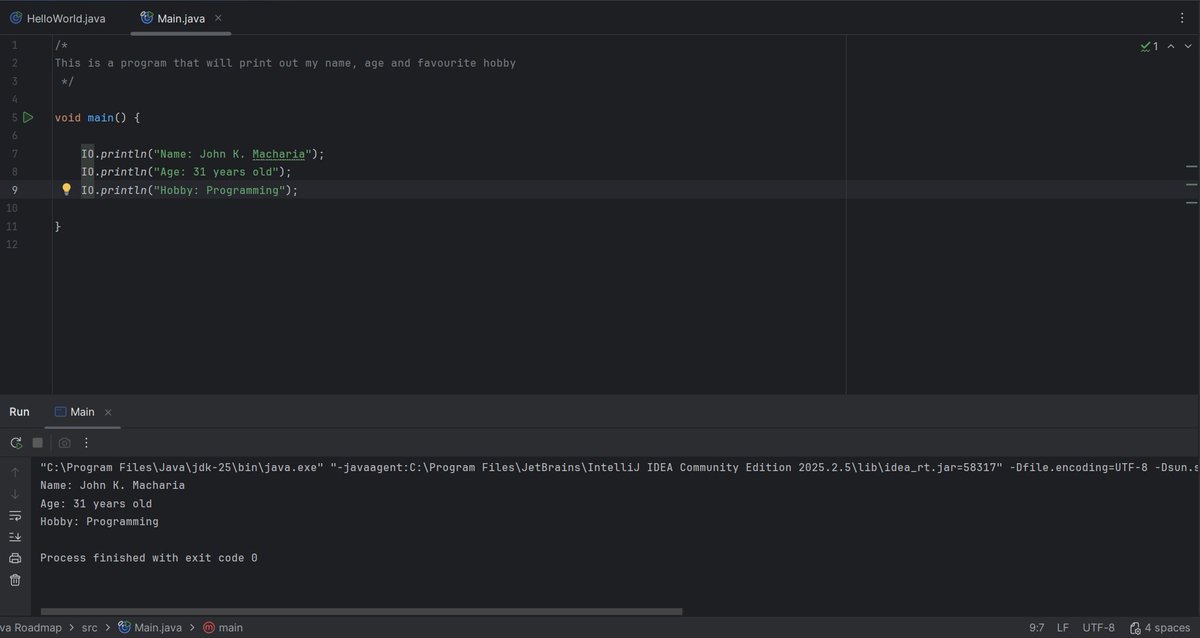Enable scroll to end in console output
Screen dimensions: 1200x638
point(14,536)
